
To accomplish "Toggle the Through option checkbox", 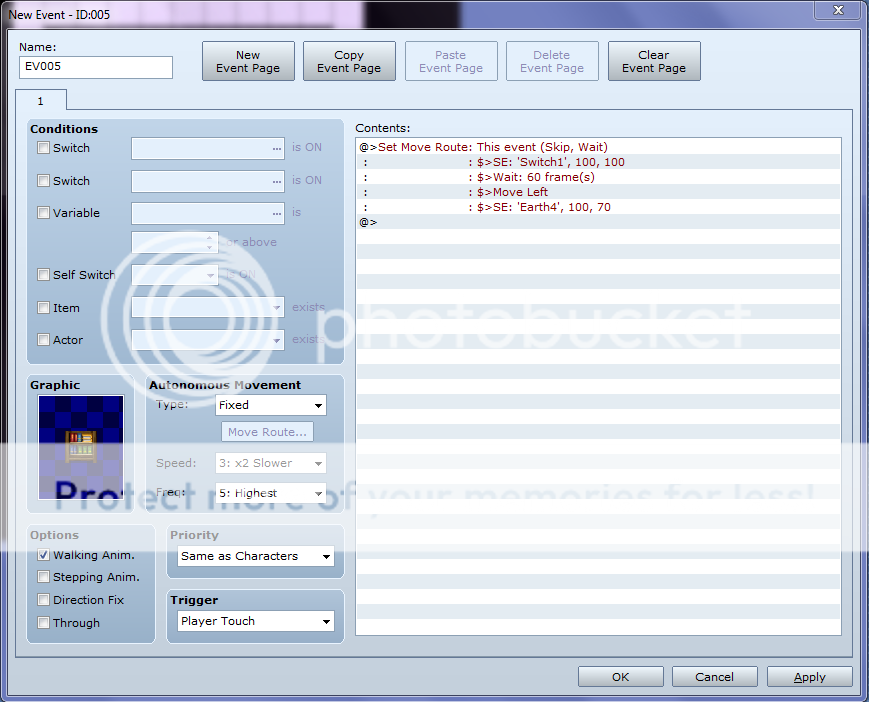I will (43, 623).
